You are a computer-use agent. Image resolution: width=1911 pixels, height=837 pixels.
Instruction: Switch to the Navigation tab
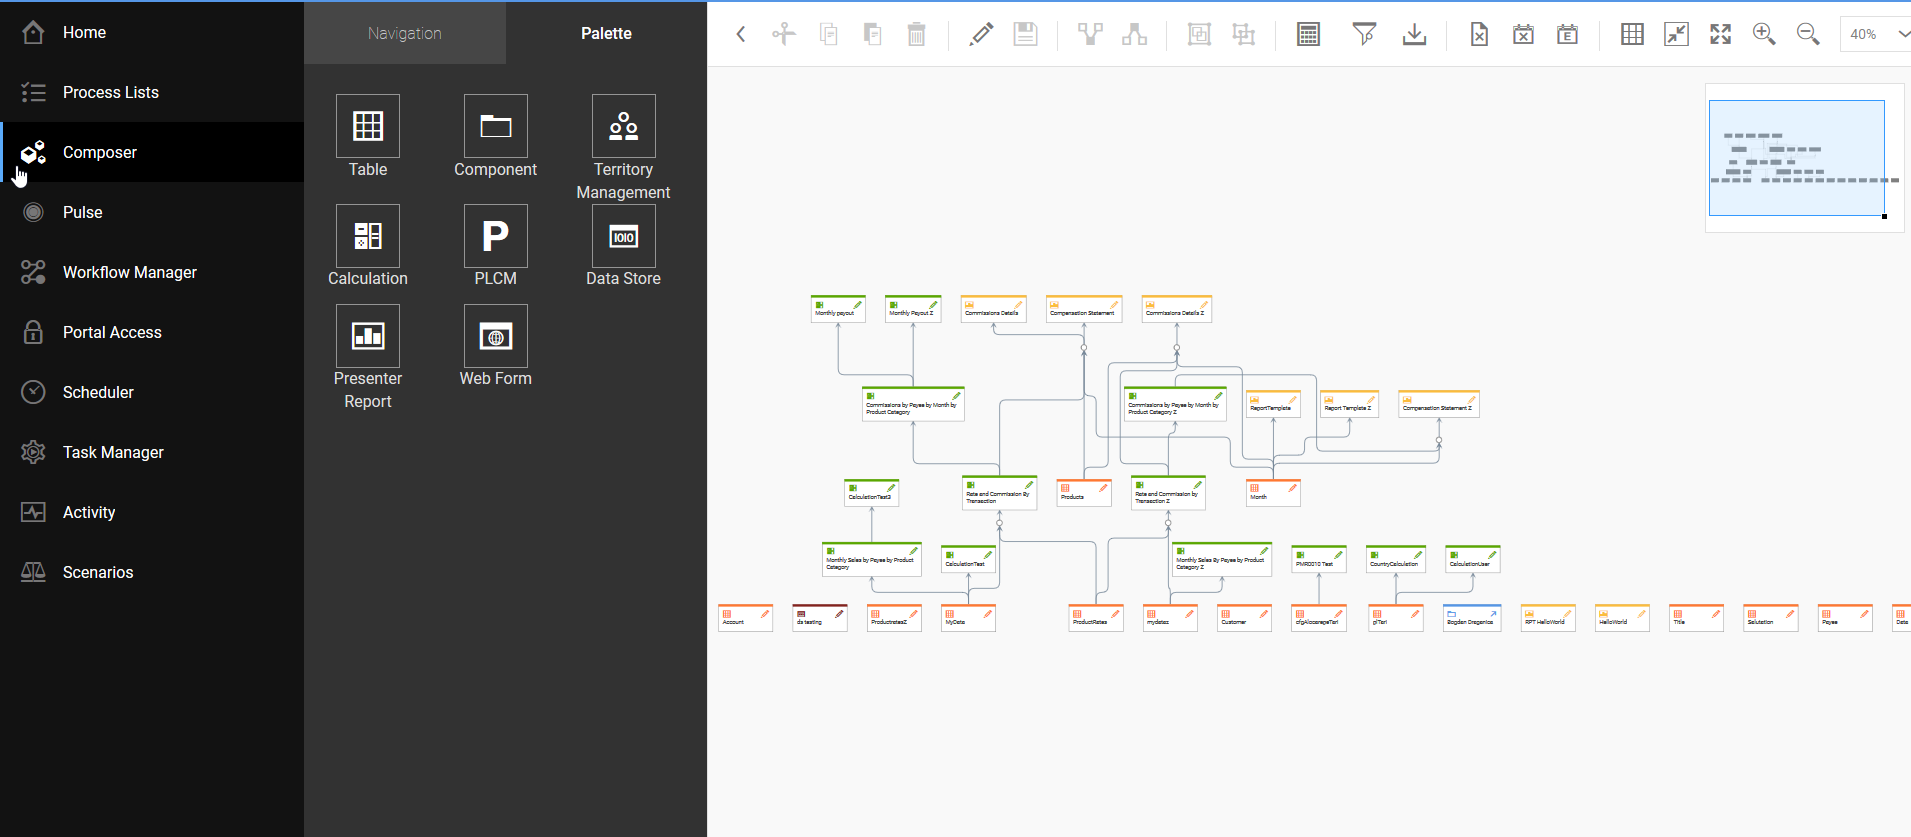click(x=404, y=33)
